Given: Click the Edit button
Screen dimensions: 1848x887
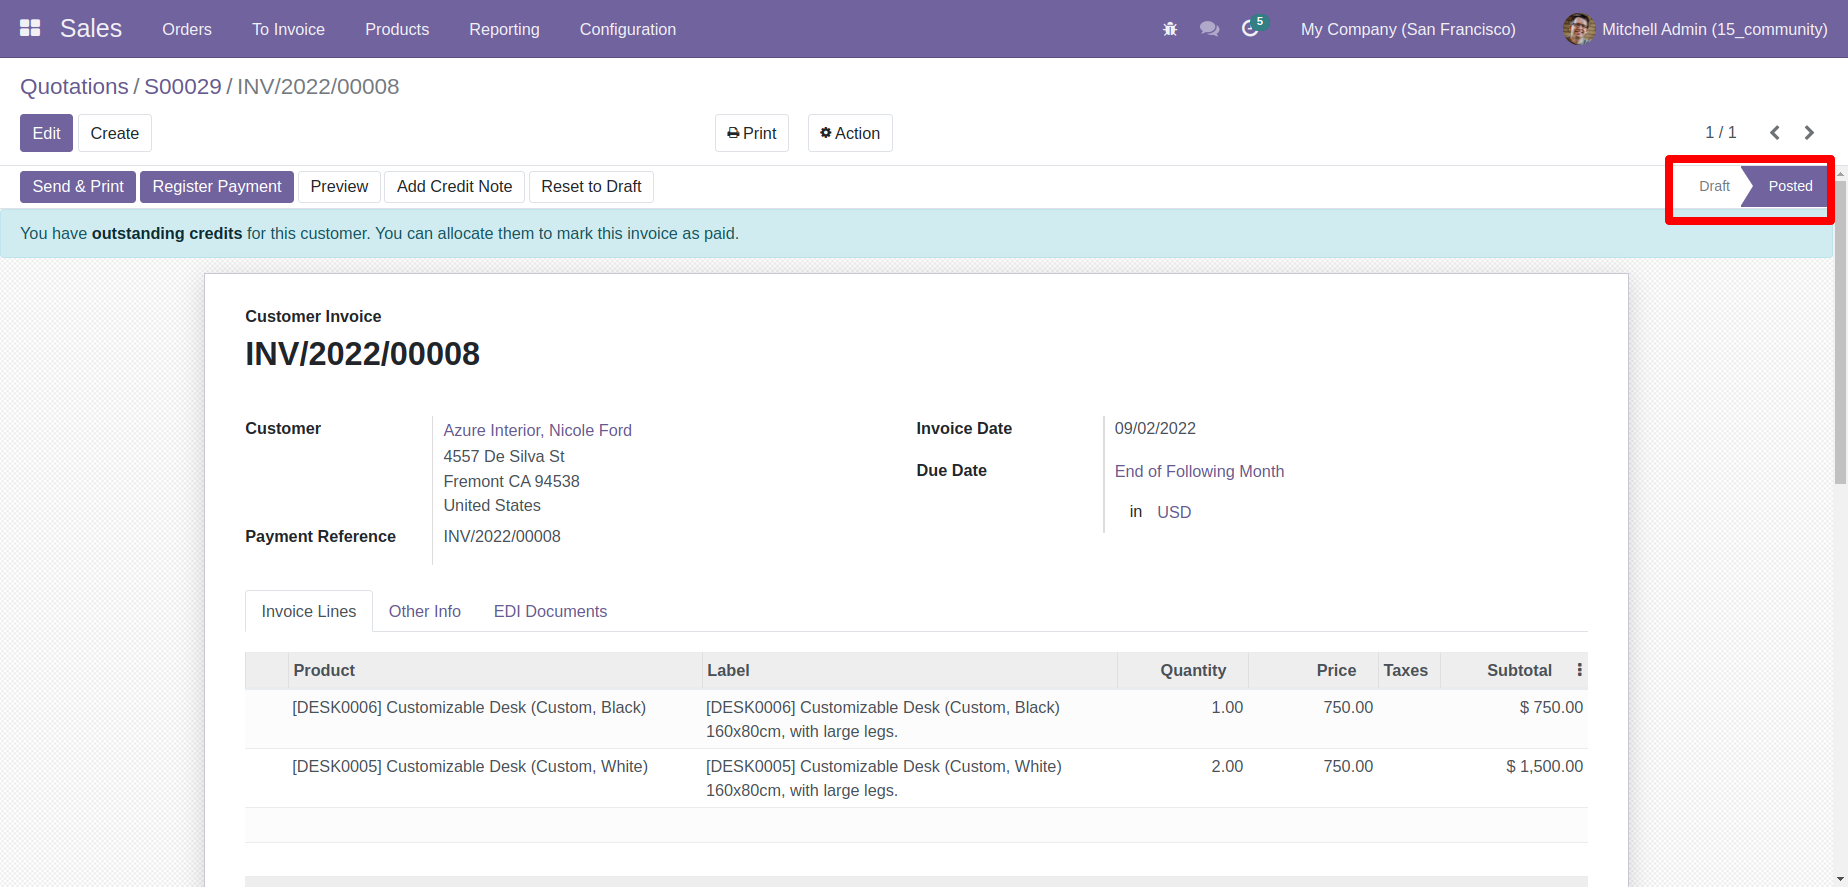Looking at the screenshot, I should coord(47,133).
